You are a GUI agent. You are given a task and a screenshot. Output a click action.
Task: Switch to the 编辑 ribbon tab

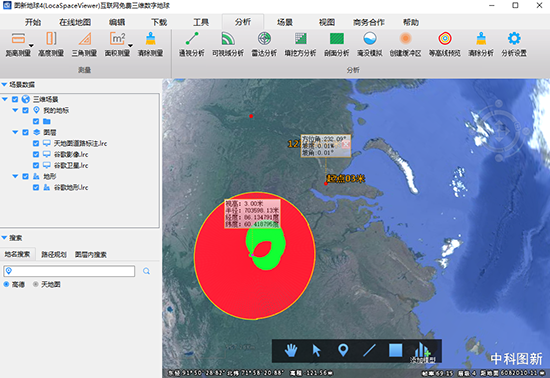coord(117,22)
